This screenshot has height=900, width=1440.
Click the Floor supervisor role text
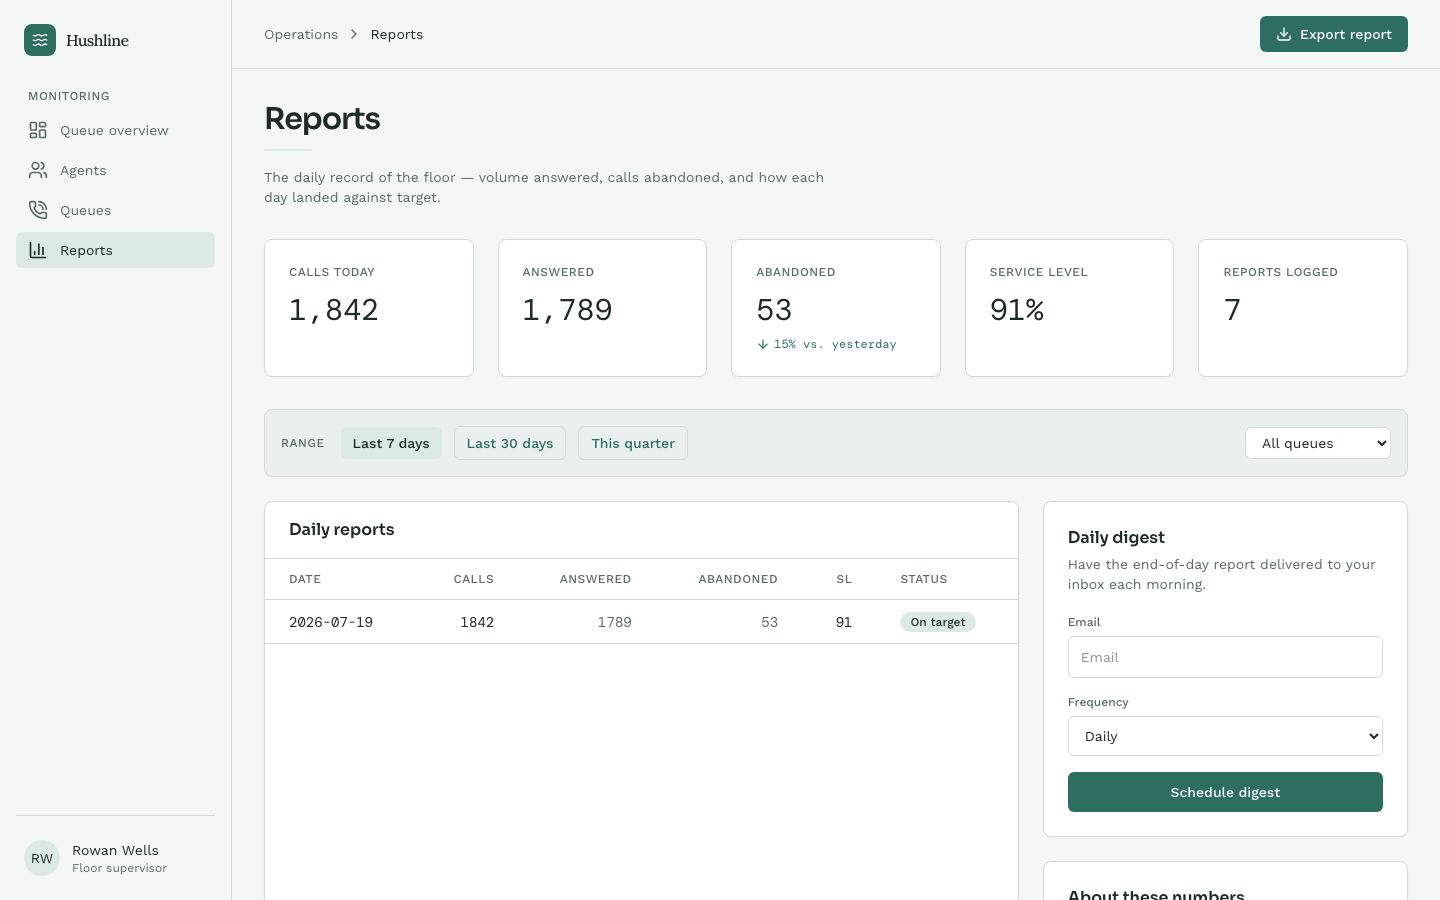click(119, 868)
